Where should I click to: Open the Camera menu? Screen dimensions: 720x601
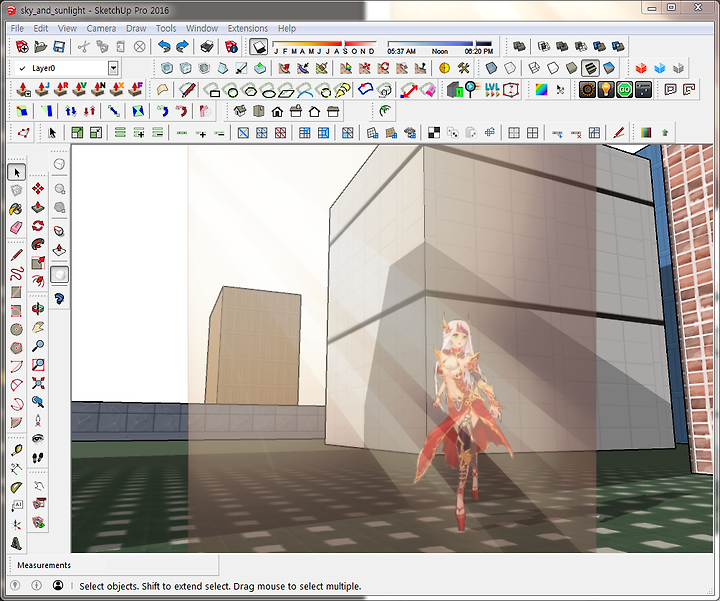pyautogui.click(x=101, y=28)
